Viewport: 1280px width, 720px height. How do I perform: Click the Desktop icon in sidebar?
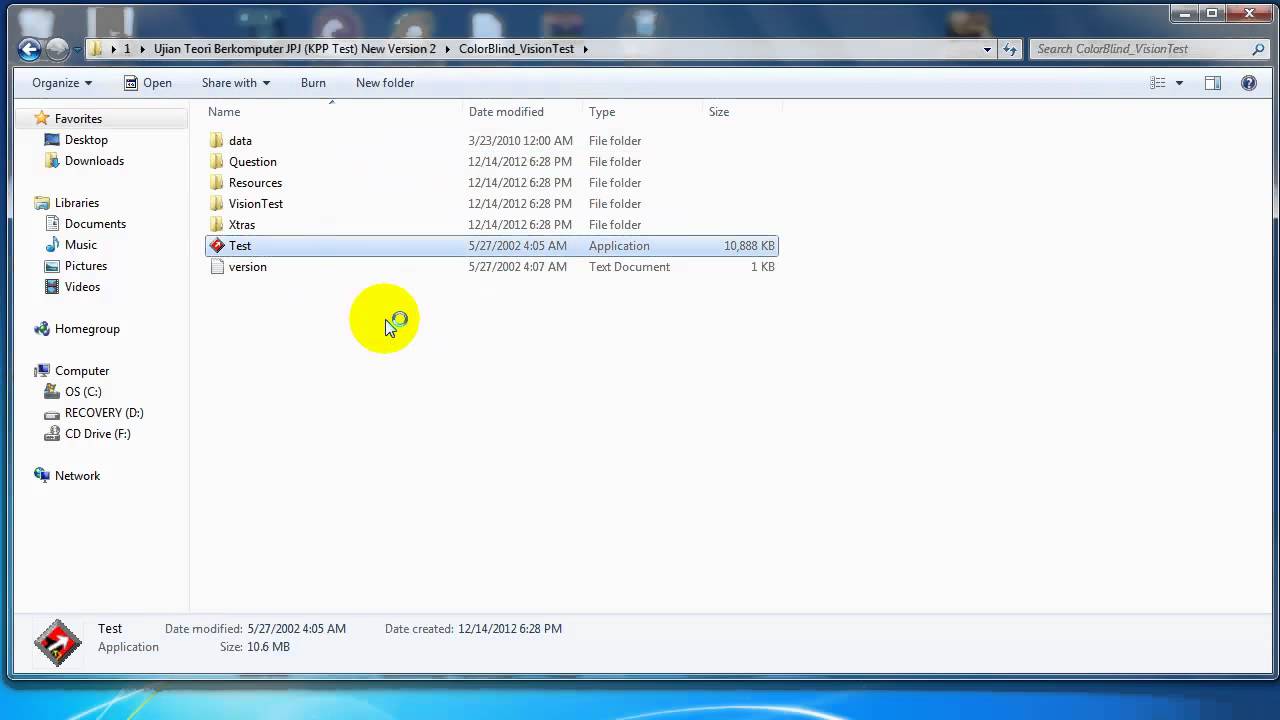(52, 140)
